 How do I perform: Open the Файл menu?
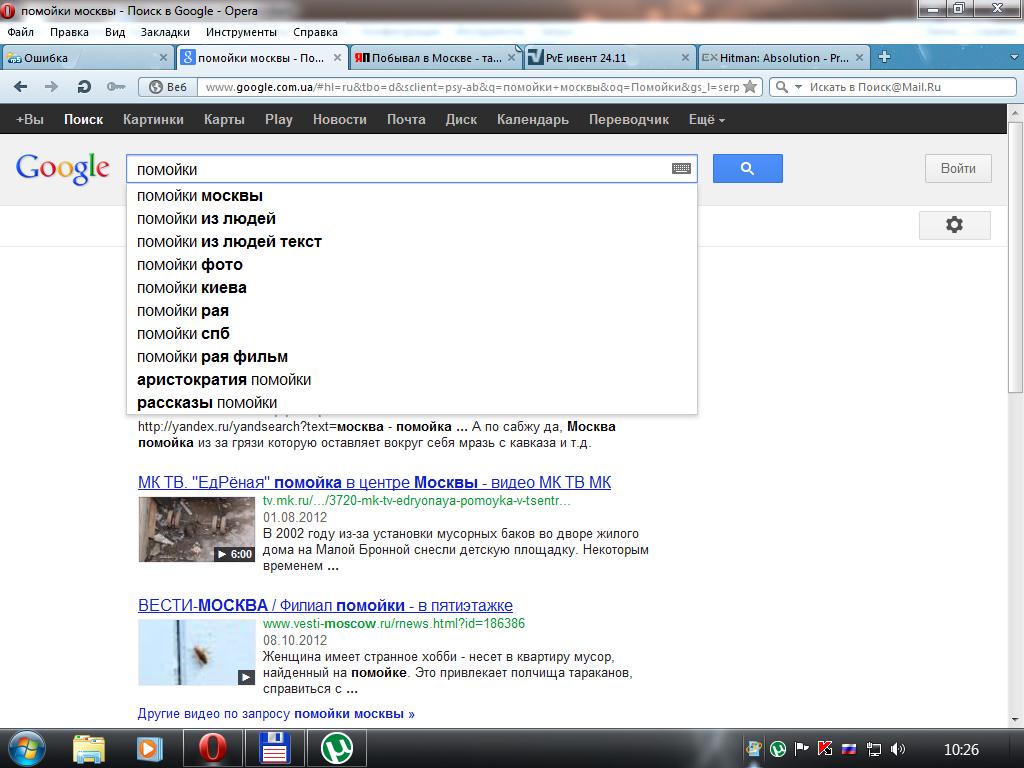coord(20,32)
